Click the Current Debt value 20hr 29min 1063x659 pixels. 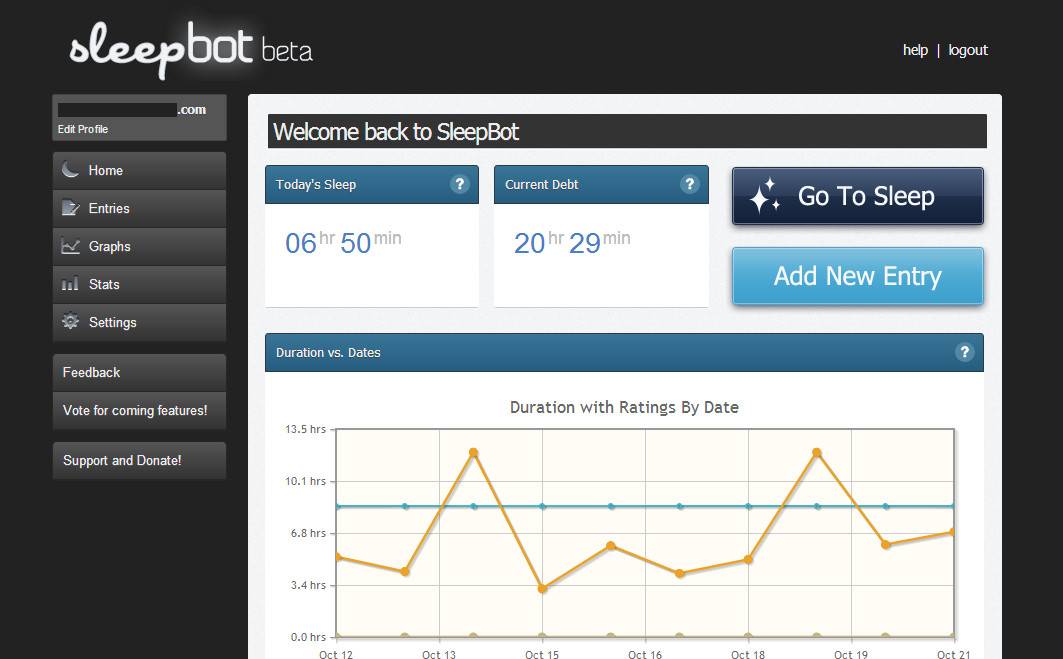[x=572, y=242]
